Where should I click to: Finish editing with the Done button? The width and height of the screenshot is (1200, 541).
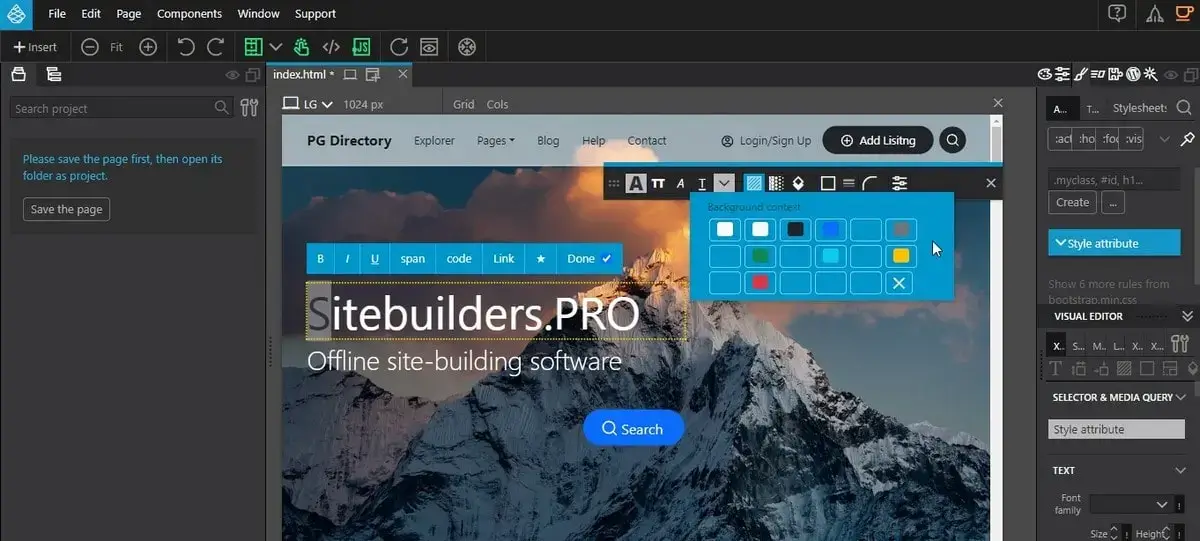click(589, 258)
